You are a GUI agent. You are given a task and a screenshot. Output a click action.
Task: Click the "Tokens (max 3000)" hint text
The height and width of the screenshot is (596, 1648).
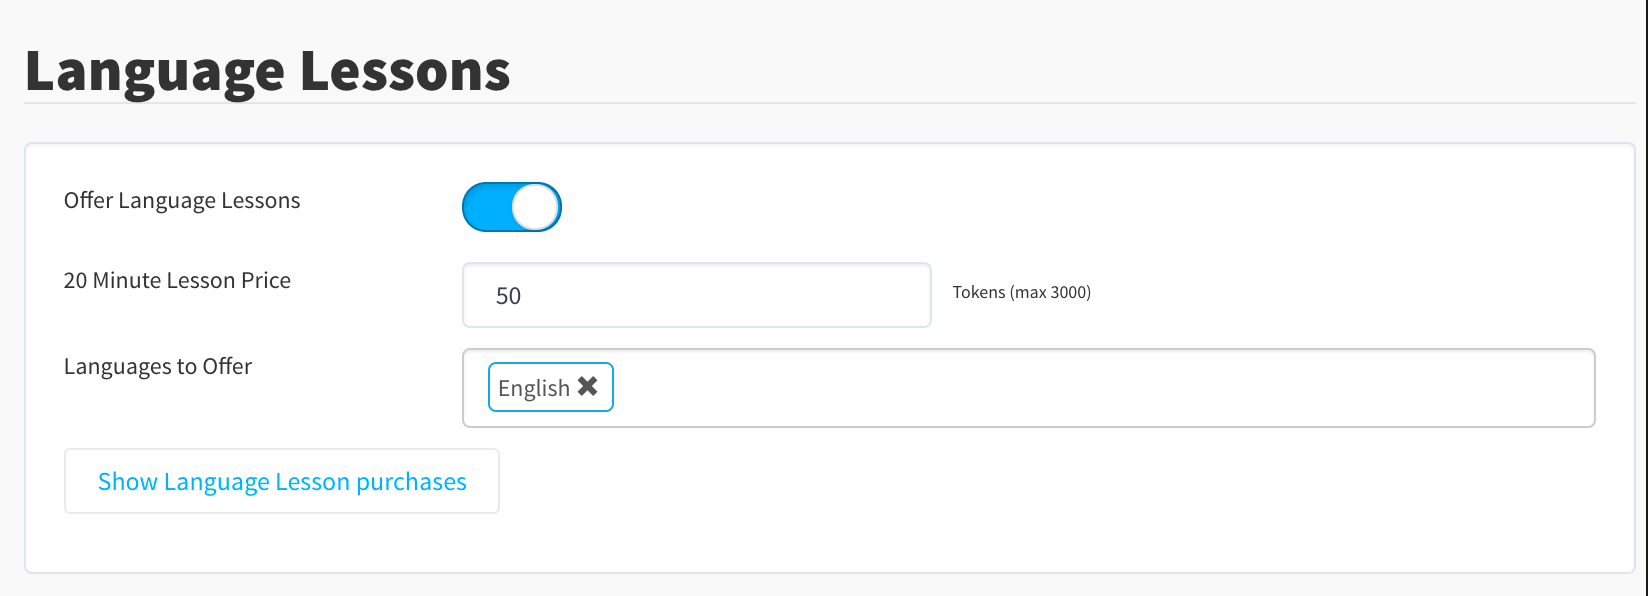(x=1021, y=292)
